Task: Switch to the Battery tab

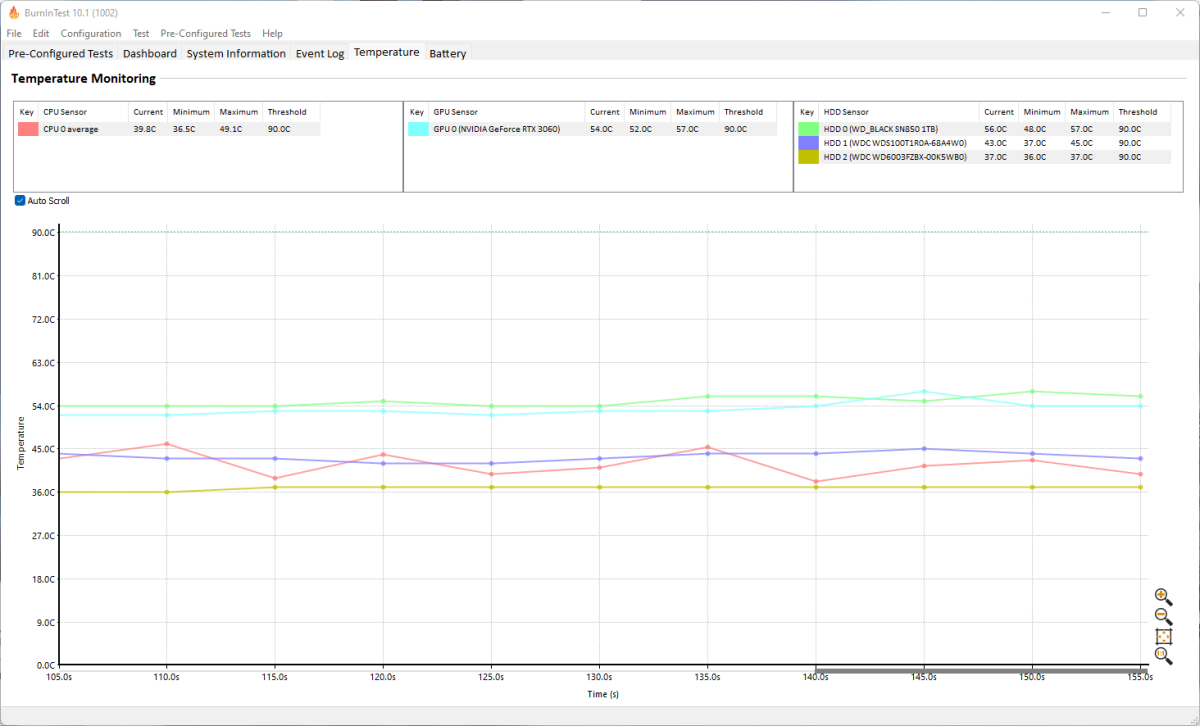Action: (447, 53)
